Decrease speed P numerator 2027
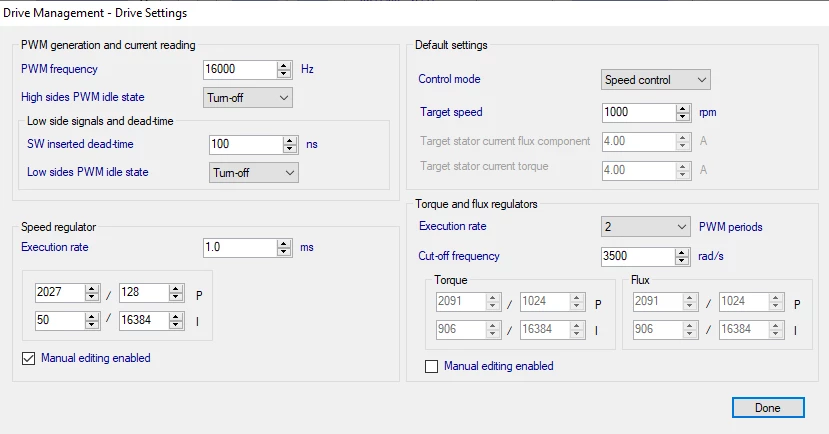This screenshot has width=829, height=434. point(92,297)
